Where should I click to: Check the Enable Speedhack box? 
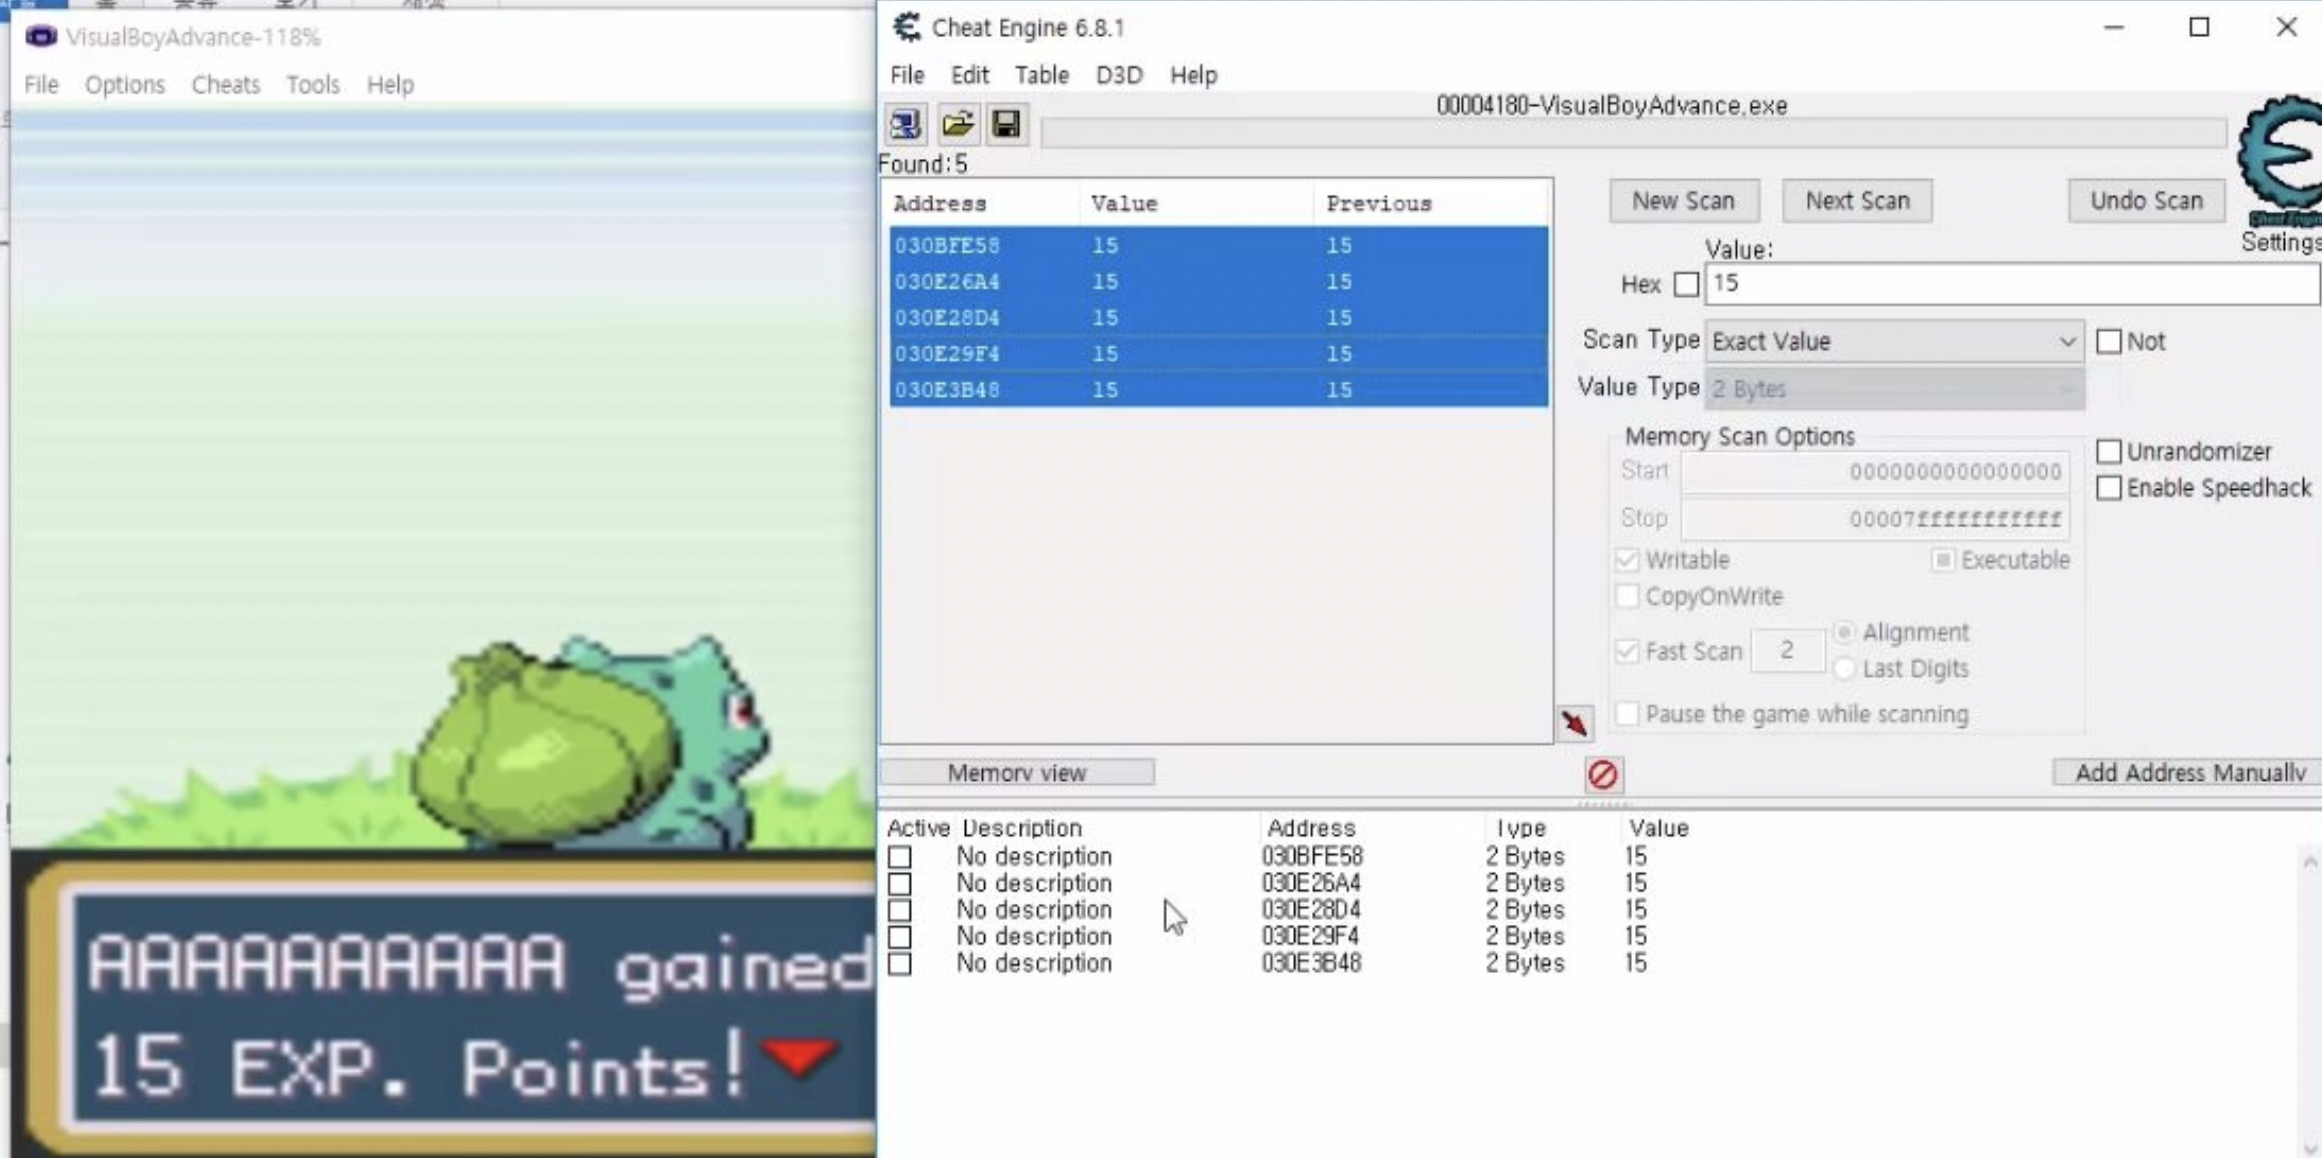(2108, 488)
